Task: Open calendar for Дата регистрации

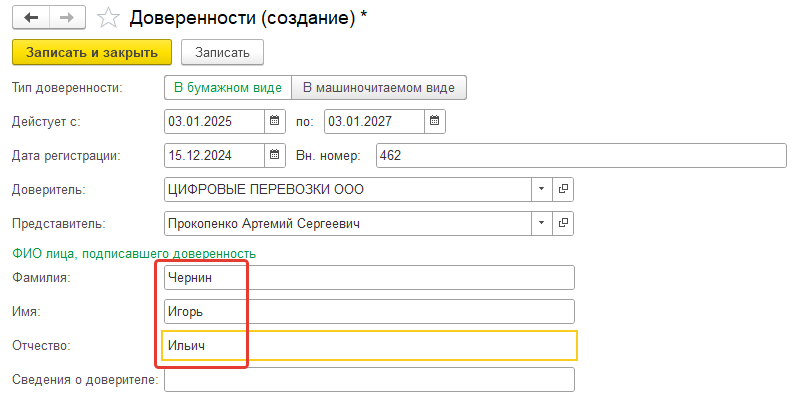Action: coord(274,155)
